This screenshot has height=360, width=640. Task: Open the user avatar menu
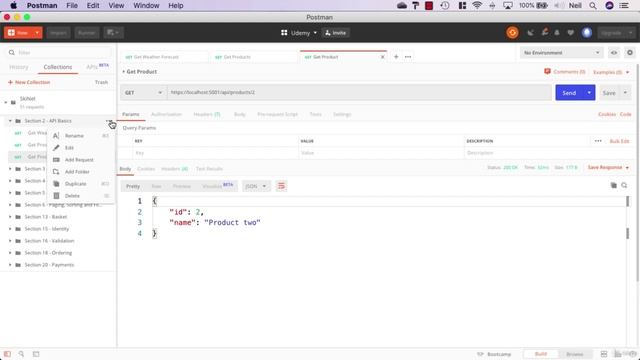tap(587, 33)
